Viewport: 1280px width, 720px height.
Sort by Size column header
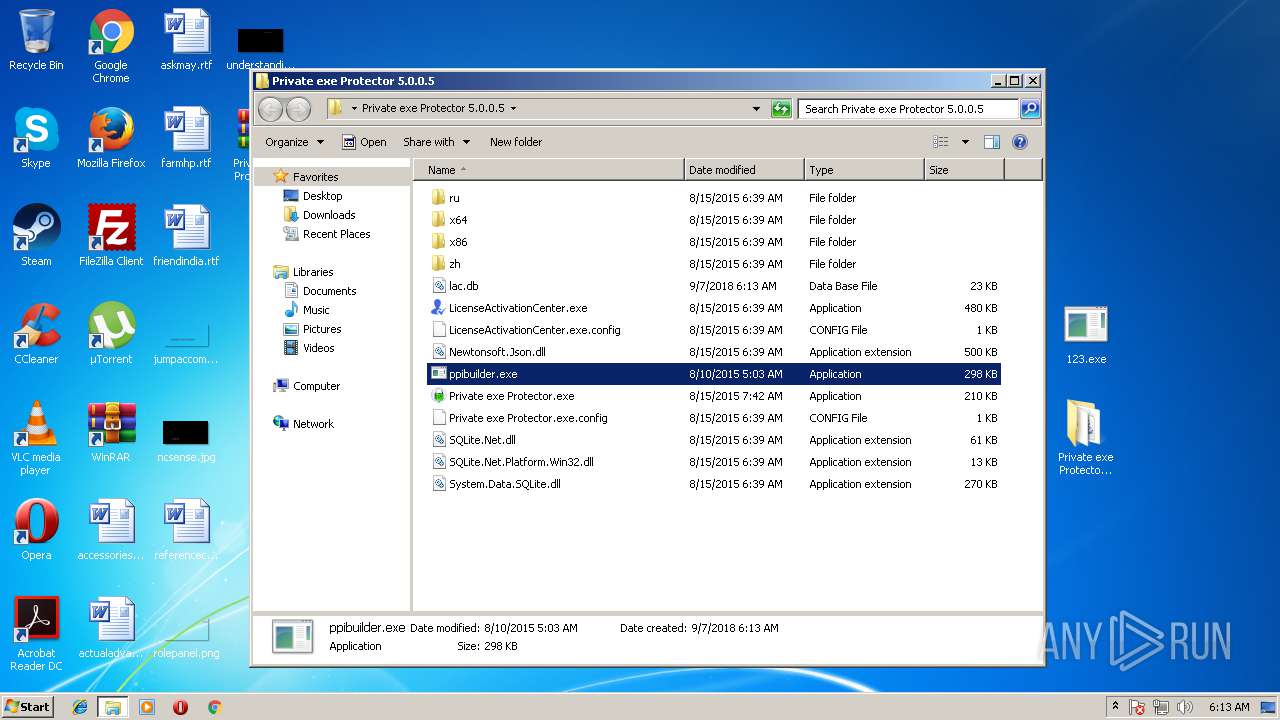964,170
